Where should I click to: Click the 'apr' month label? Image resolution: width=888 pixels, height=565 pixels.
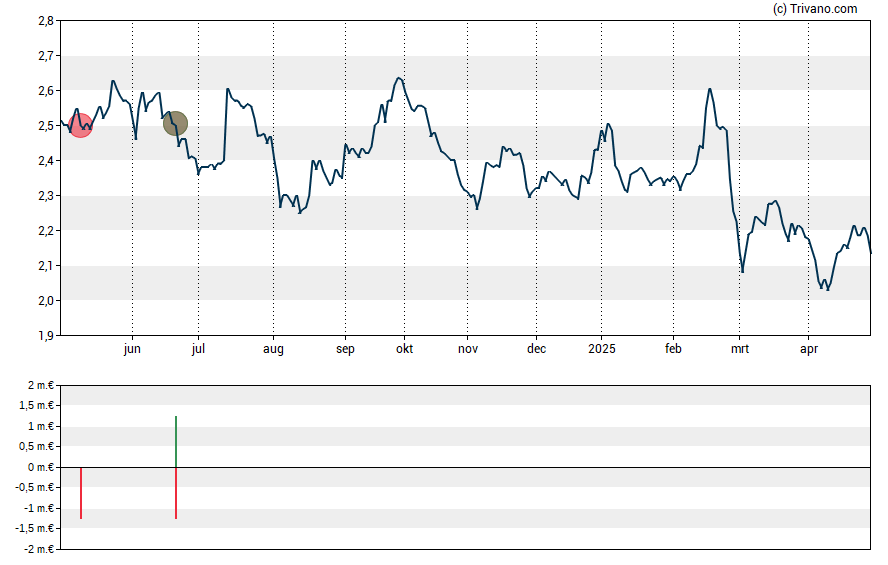click(x=809, y=349)
